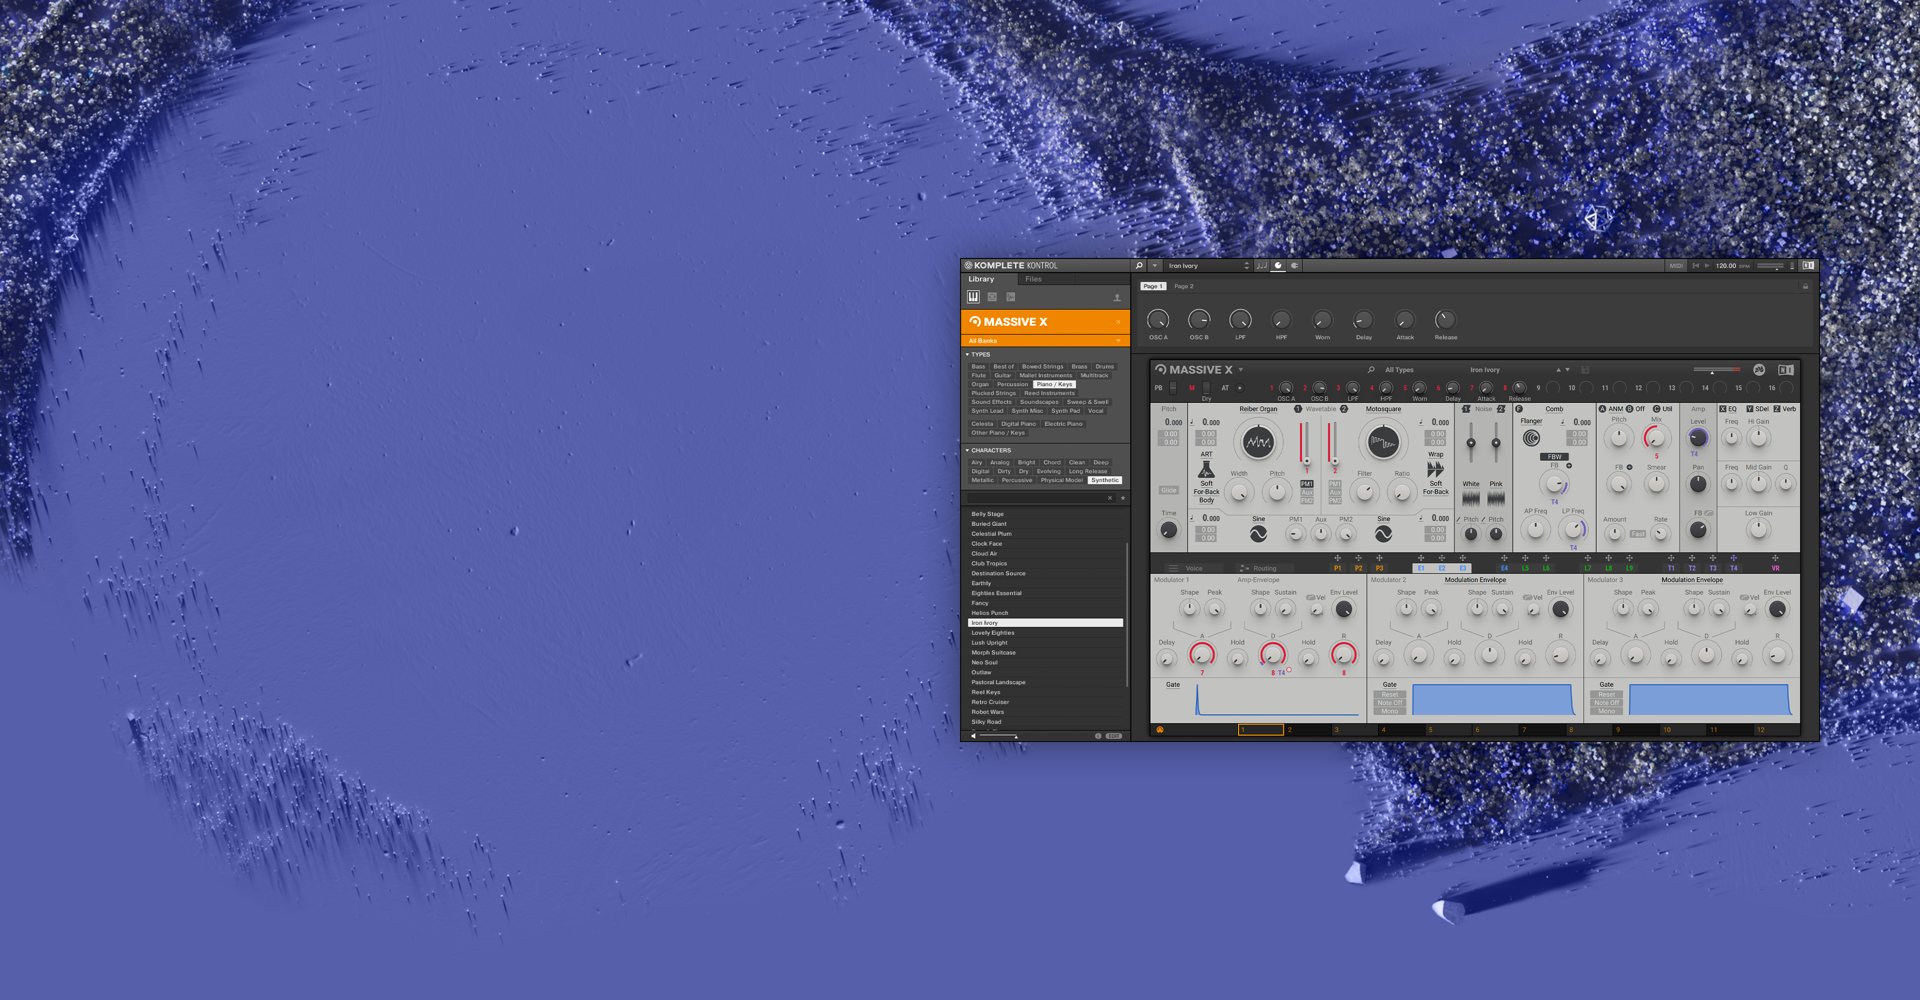1920x1000 pixels.
Task: Click the White noise level slider
Action: pos(1470,443)
